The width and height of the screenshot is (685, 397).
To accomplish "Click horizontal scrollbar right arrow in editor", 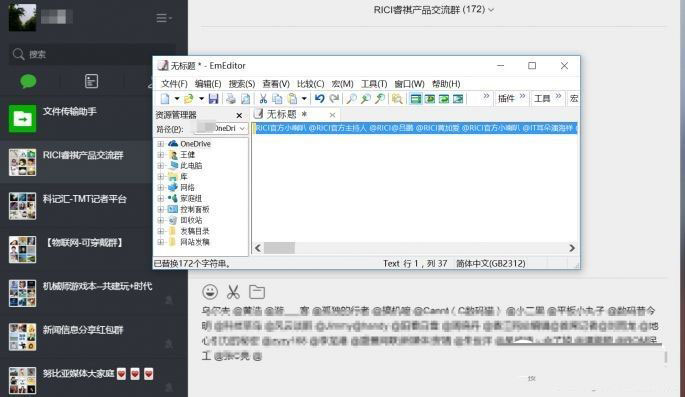I will coord(572,248).
